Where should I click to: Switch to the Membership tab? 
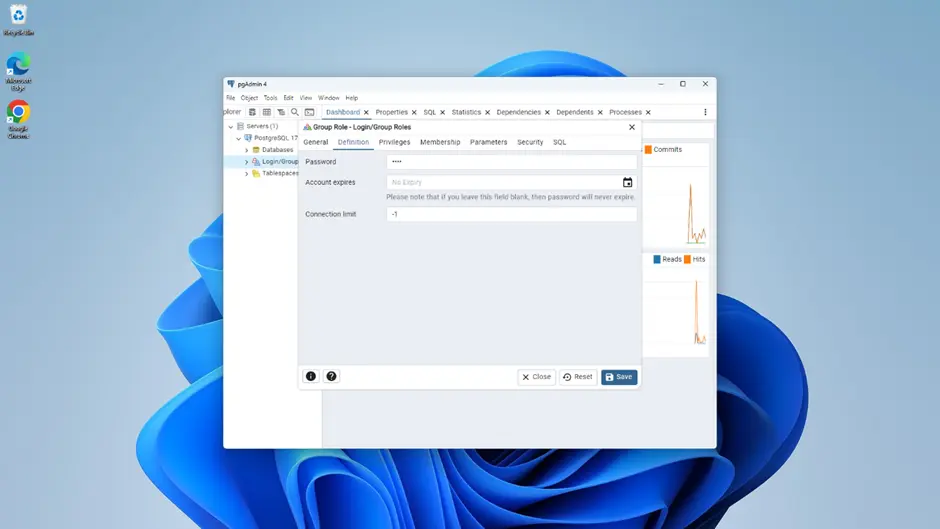click(x=440, y=142)
